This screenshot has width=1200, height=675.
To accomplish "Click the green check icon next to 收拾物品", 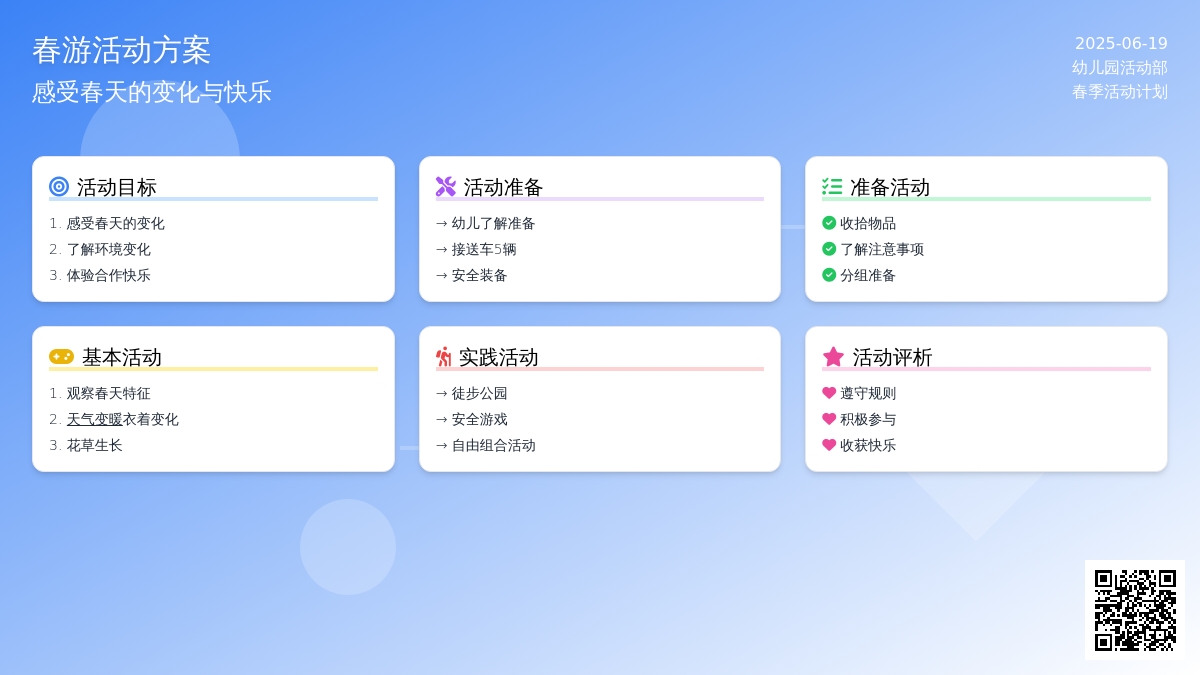I will point(829,223).
